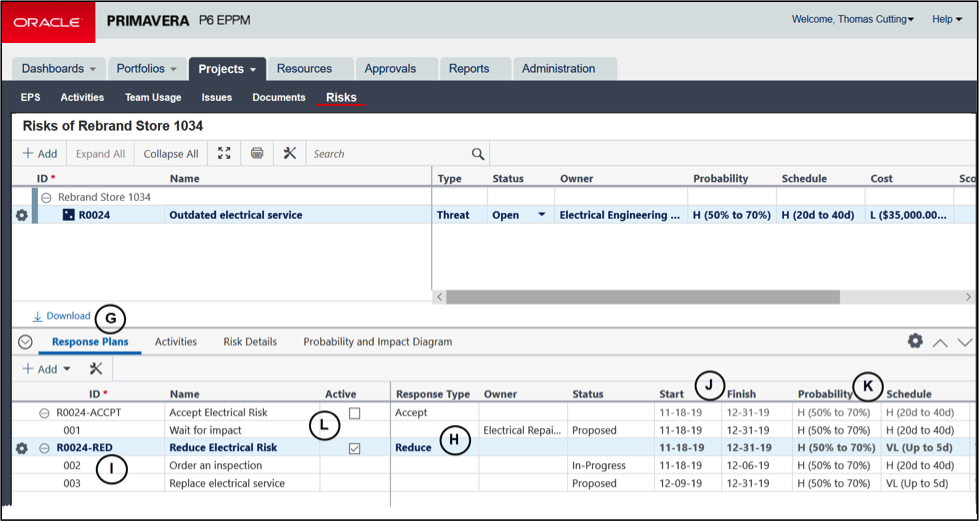The image size is (979, 521).
Task: Sort risks by Probability column header
Action: (721, 179)
